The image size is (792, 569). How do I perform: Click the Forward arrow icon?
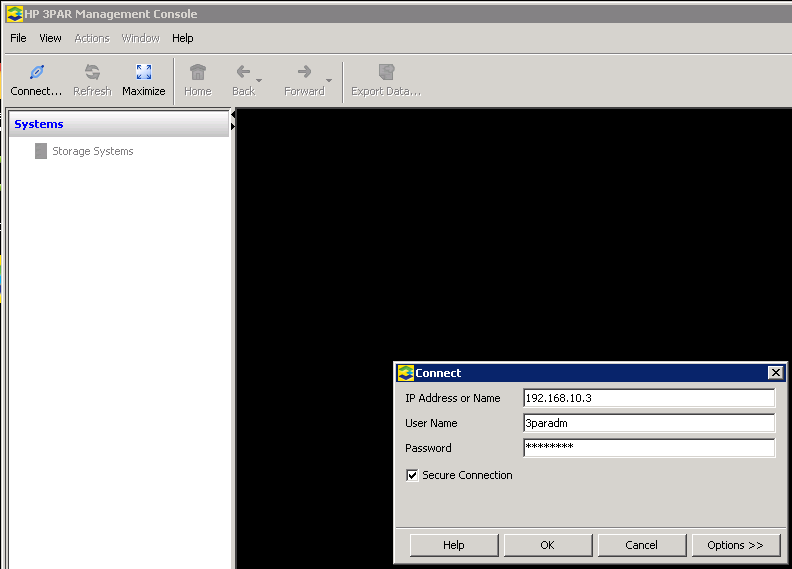(x=304, y=72)
